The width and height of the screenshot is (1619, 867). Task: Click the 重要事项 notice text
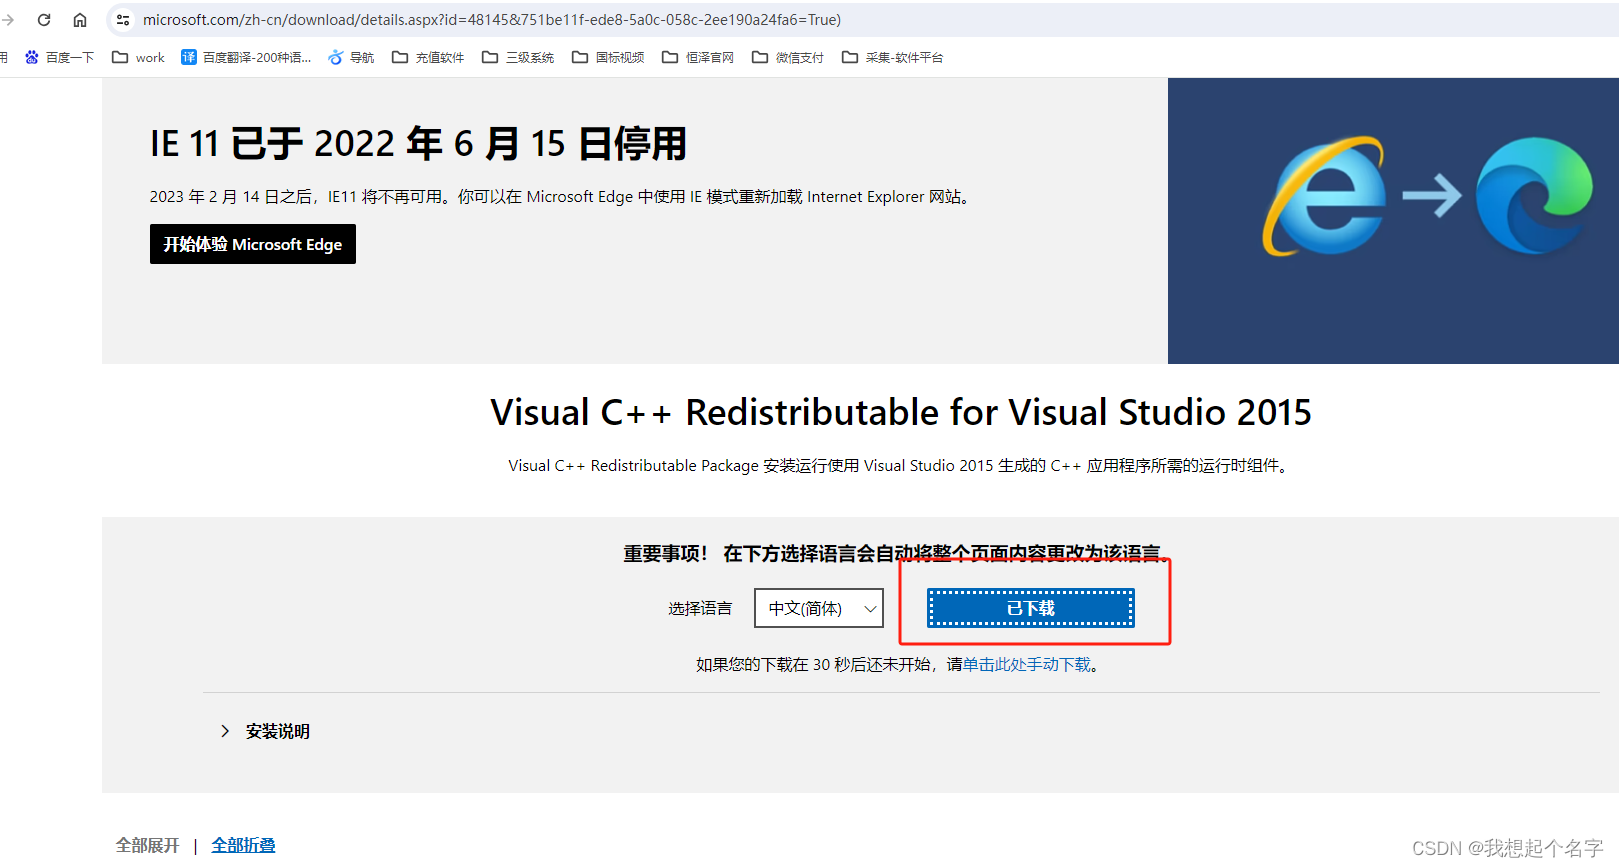pos(896,553)
